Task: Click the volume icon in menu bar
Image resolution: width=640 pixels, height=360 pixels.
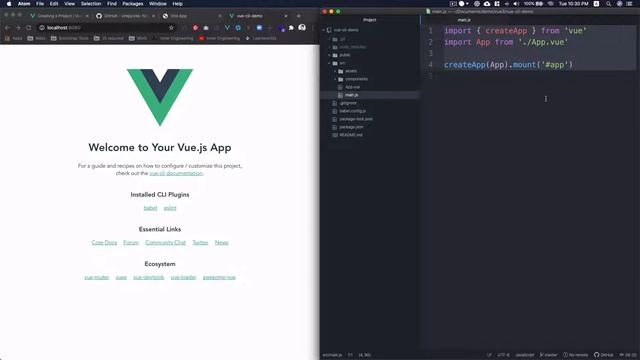Action: click(516, 4)
